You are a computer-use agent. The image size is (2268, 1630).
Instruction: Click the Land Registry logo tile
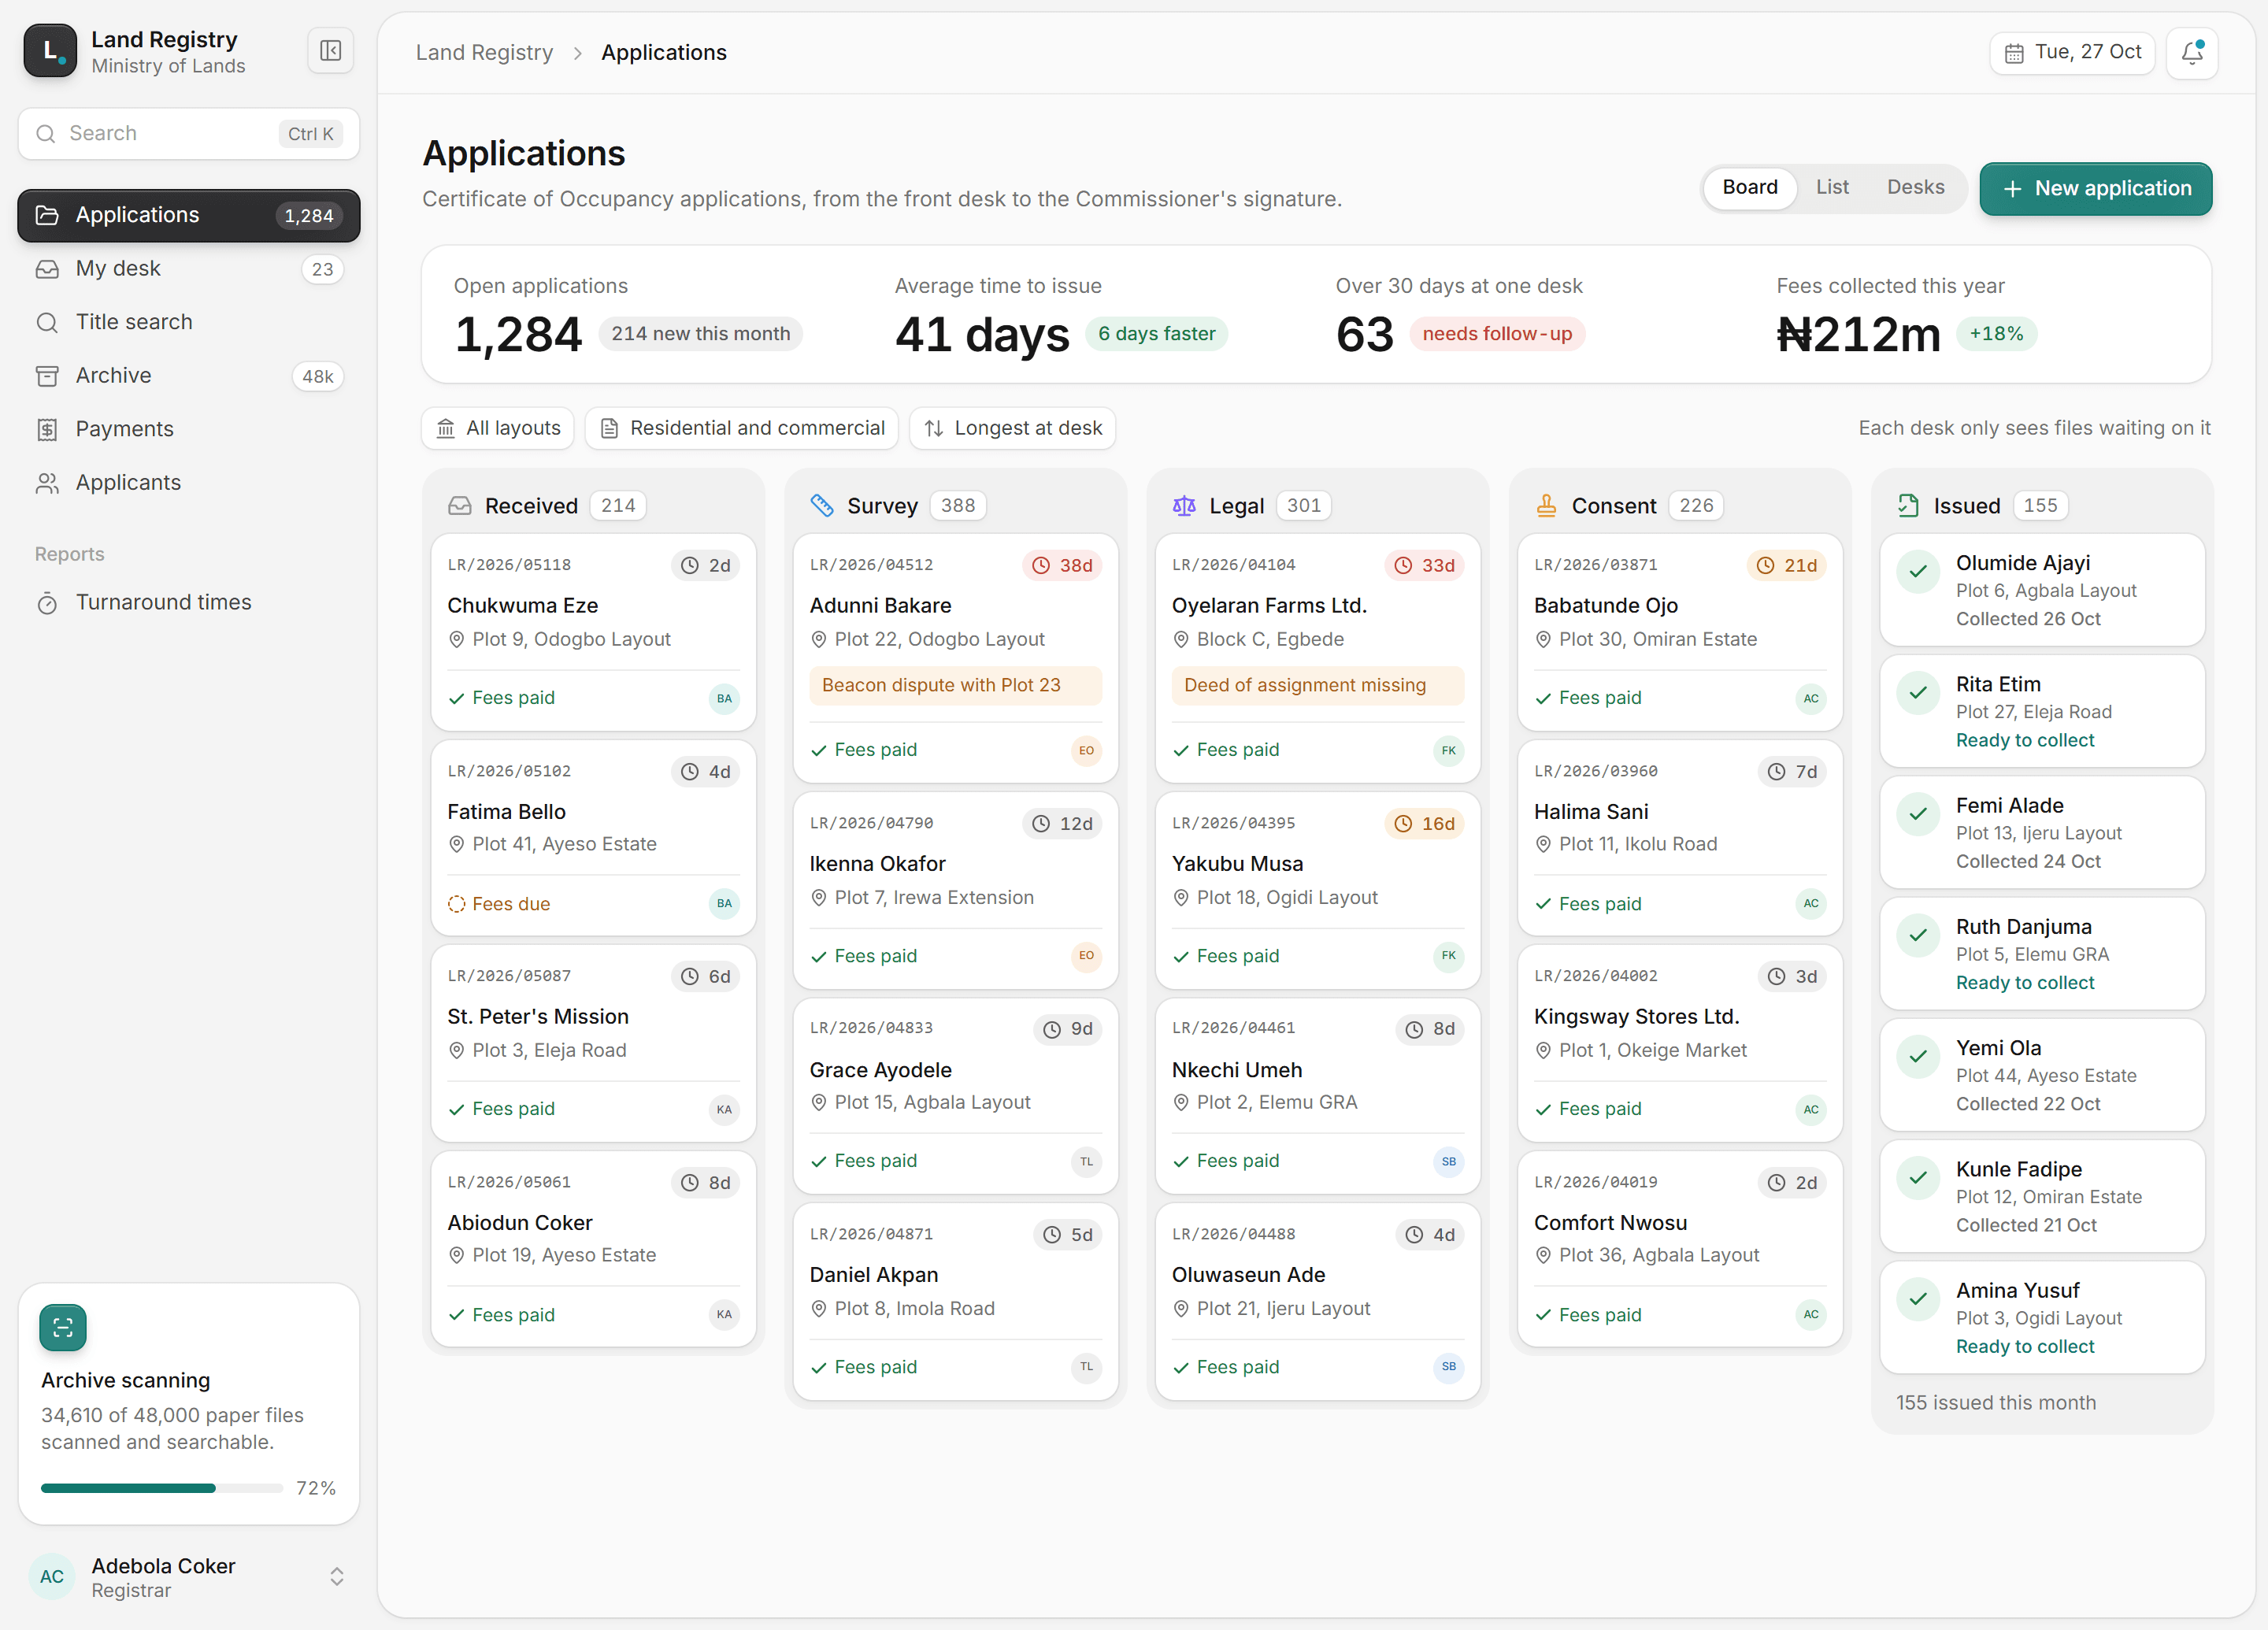coord(50,51)
